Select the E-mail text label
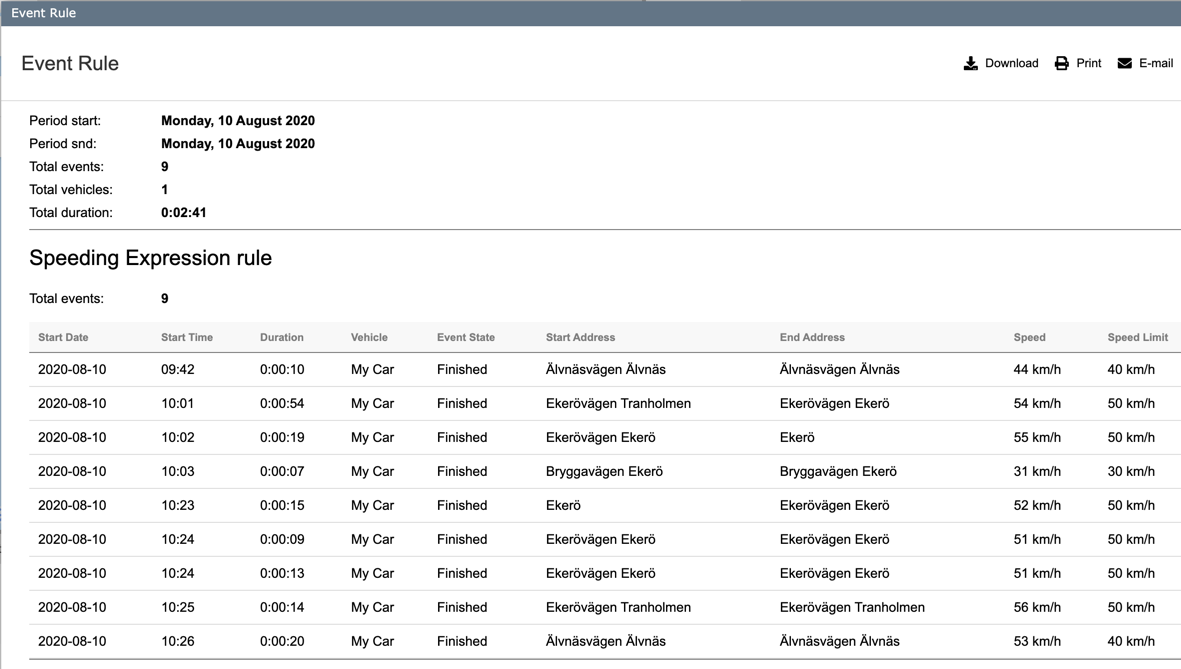 tap(1156, 63)
